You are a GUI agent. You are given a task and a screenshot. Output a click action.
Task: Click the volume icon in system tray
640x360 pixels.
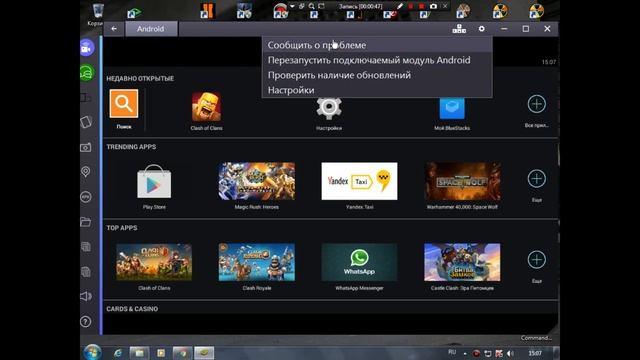tap(510, 353)
